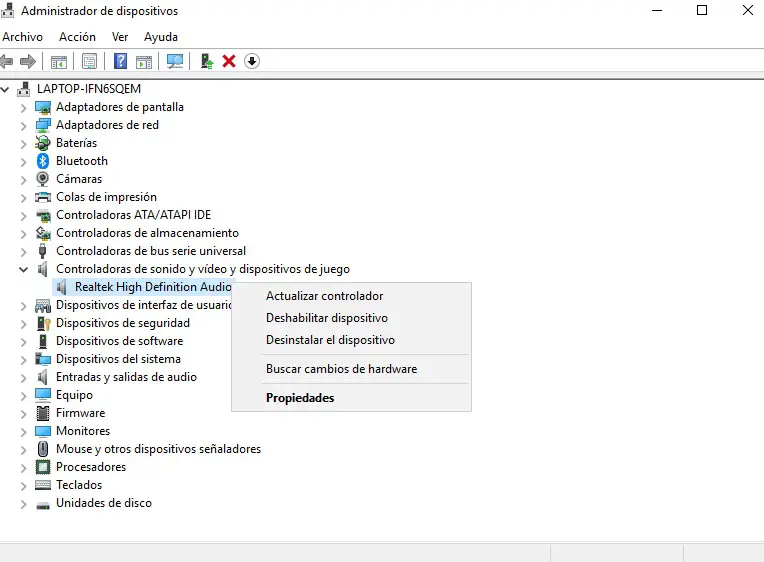Expand the Baterías chevron
Image resolution: width=764 pixels, height=562 pixels.
(x=23, y=144)
